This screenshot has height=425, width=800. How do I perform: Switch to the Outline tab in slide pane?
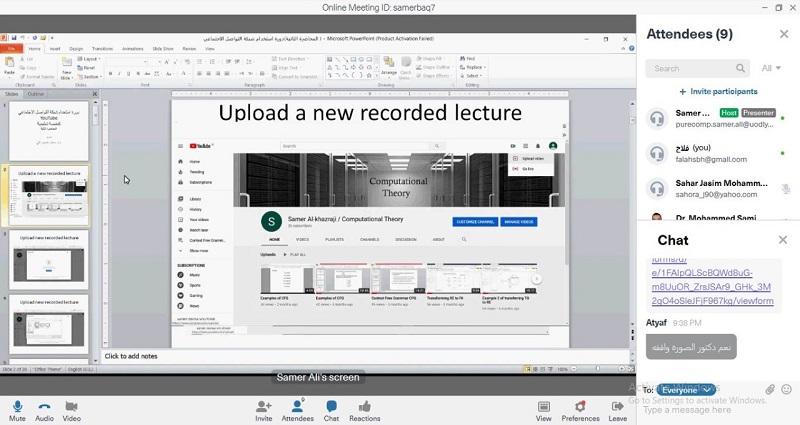[x=35, y=94]
